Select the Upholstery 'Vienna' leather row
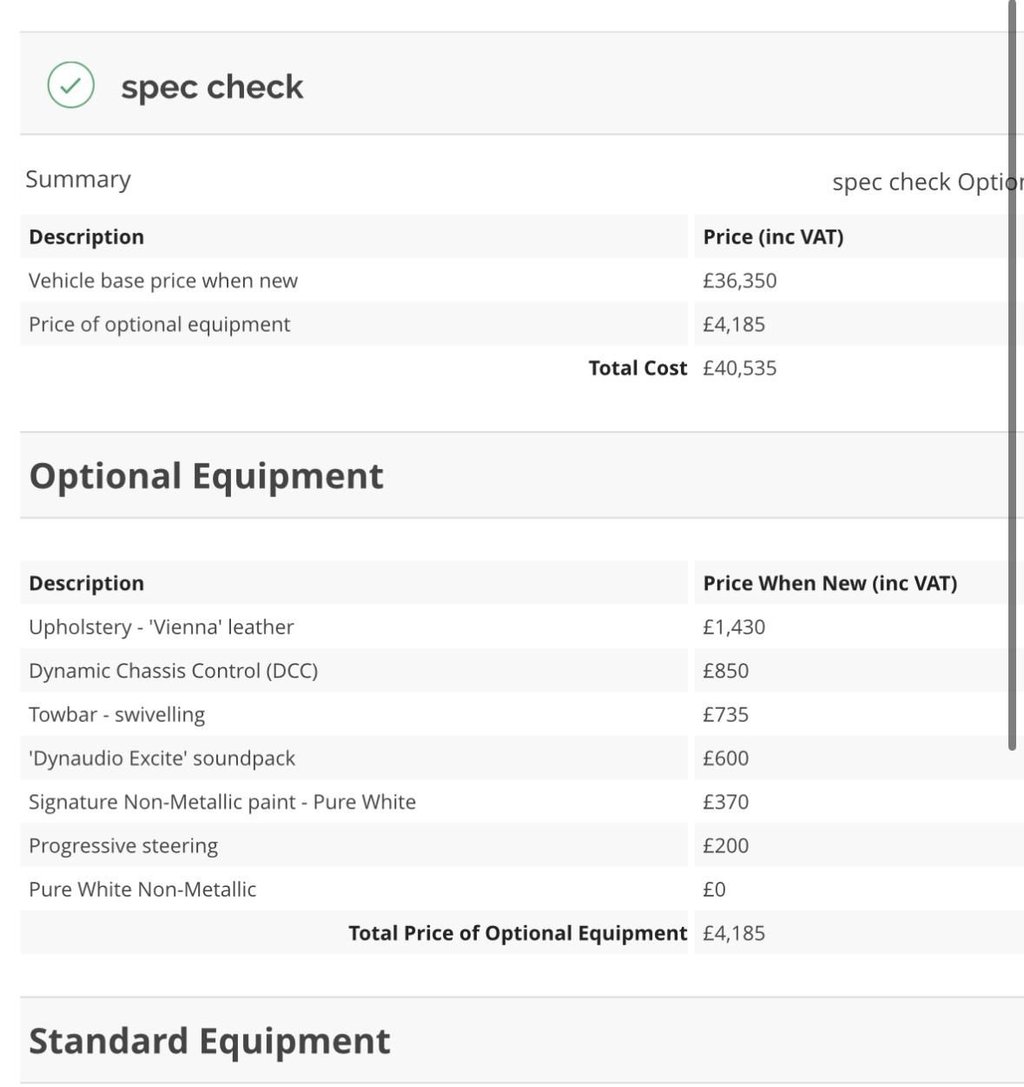Viewport: 1024px width, 1087px height. point(161,627)
